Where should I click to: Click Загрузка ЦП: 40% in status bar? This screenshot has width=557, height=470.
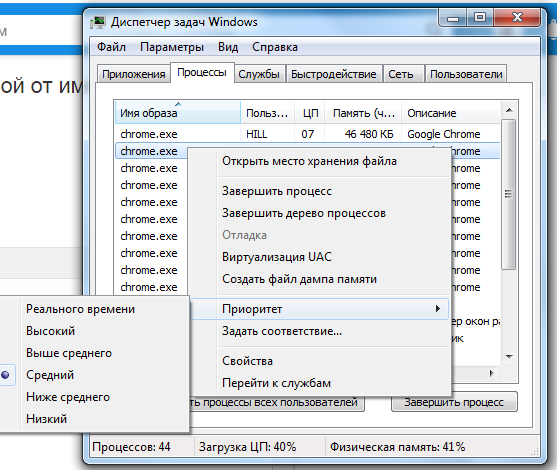248,447
